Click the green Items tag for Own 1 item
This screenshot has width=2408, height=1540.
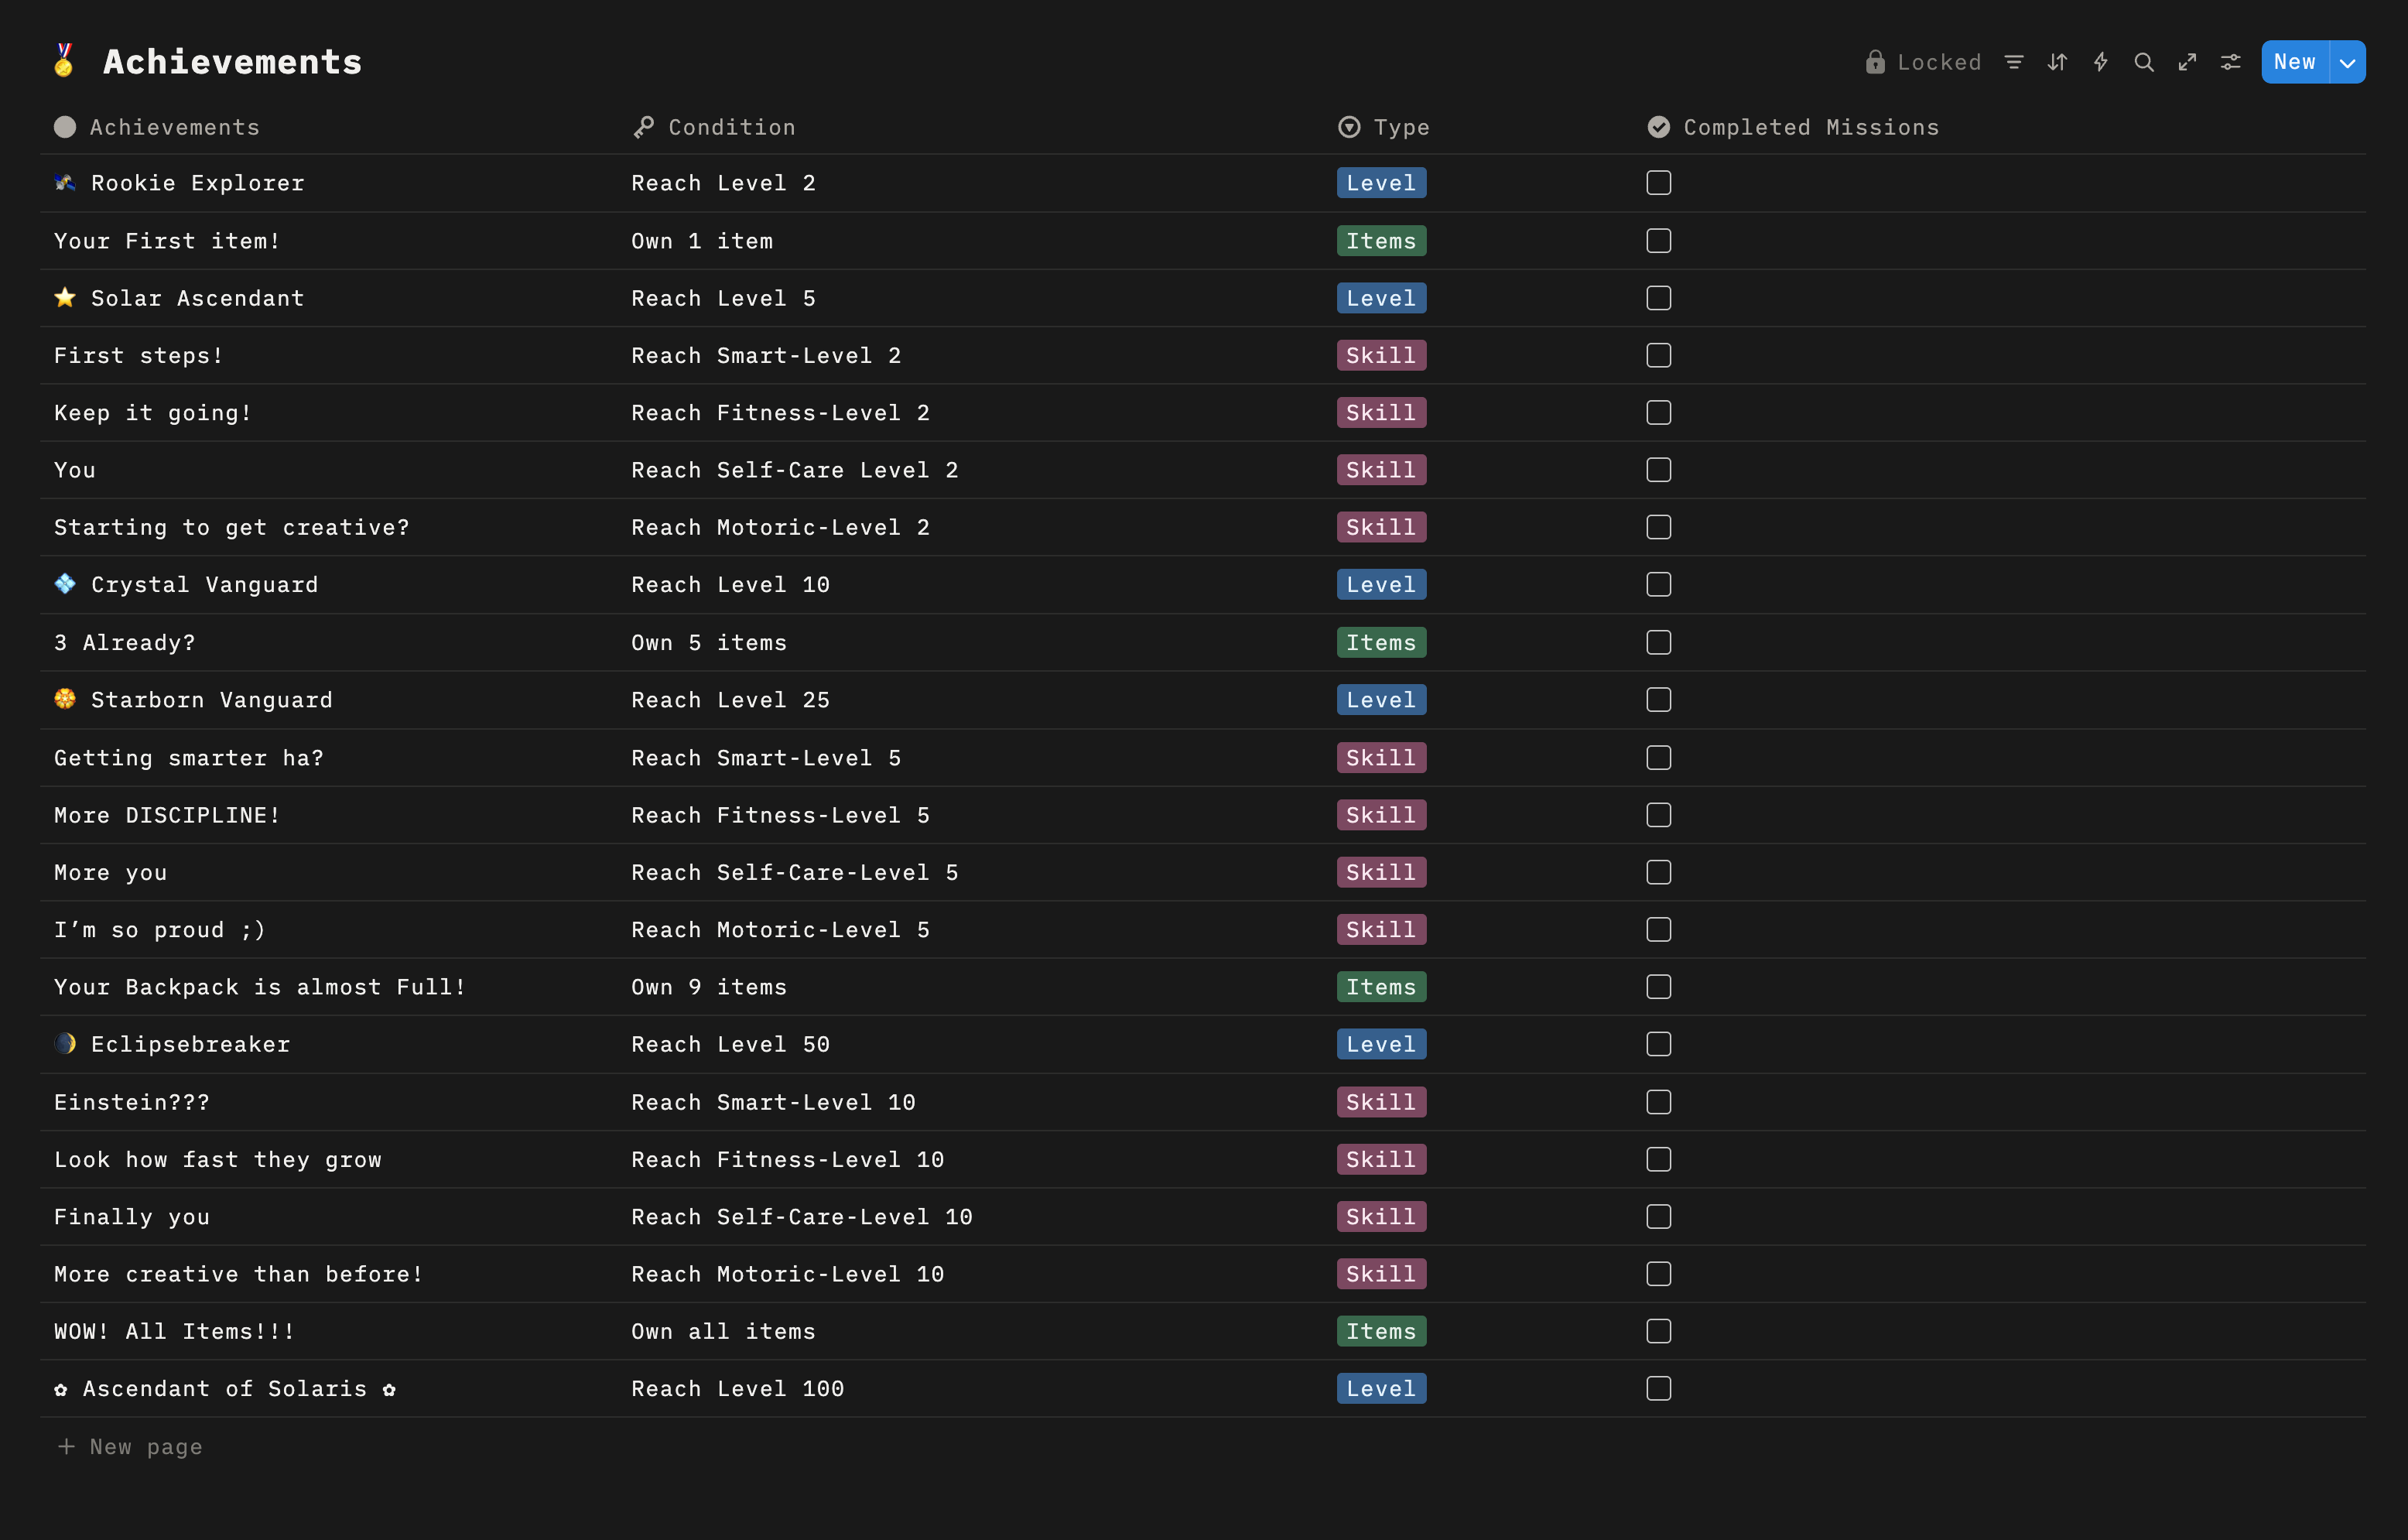click(x=1380, y=241)
